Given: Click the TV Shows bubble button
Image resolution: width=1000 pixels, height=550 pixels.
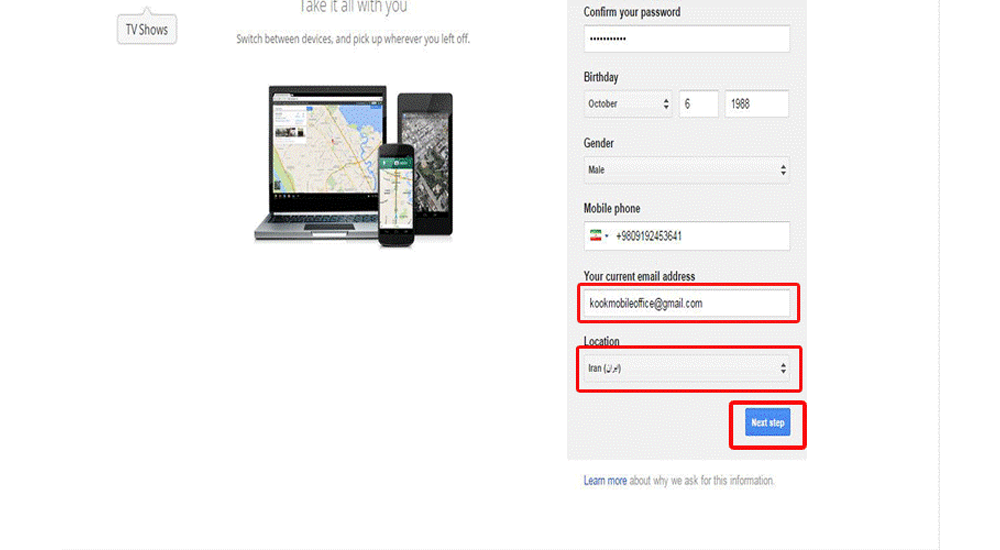Looking at the screenshot, I should (x=147, y=29).
